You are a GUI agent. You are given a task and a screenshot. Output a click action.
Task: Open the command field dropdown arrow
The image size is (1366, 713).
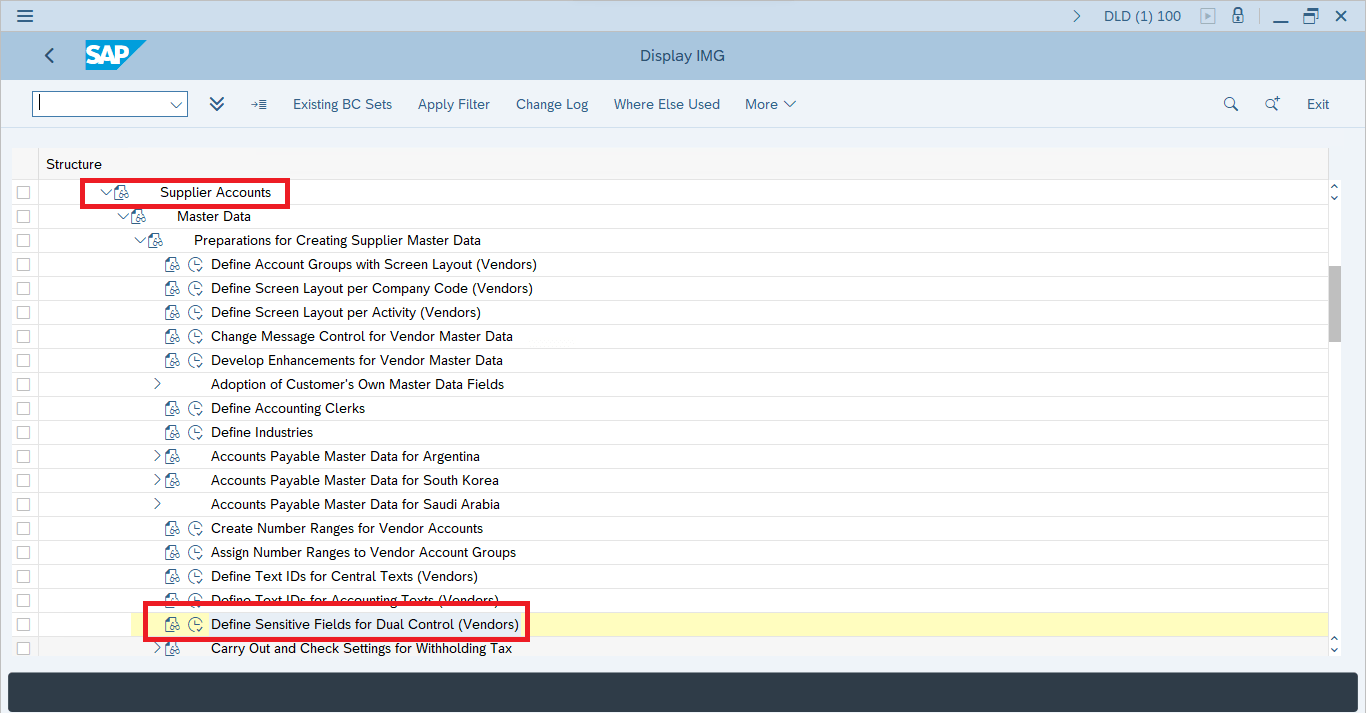176,104
